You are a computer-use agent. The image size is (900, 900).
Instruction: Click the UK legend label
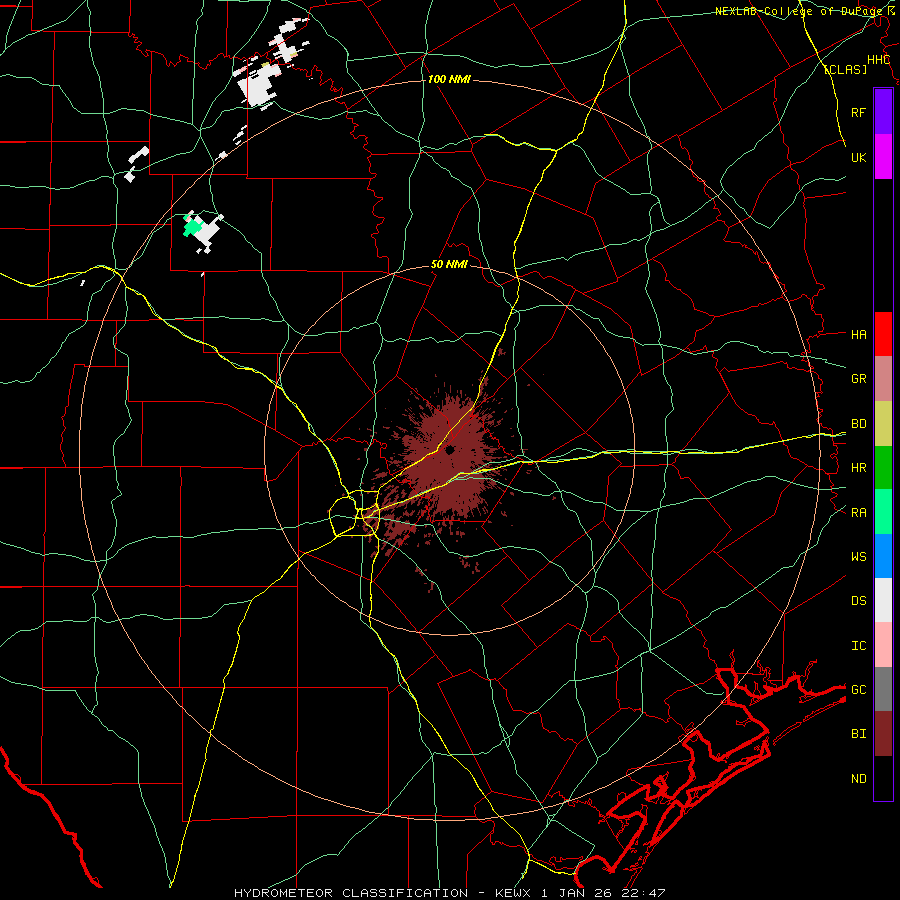(x=859, y=157)
